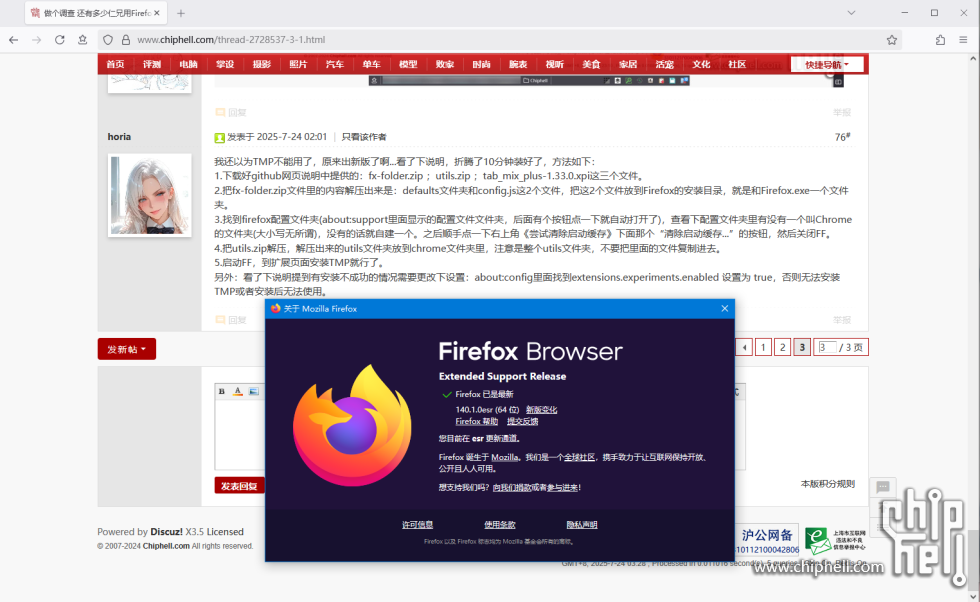Click the 发表回复 button

point(239,486)
